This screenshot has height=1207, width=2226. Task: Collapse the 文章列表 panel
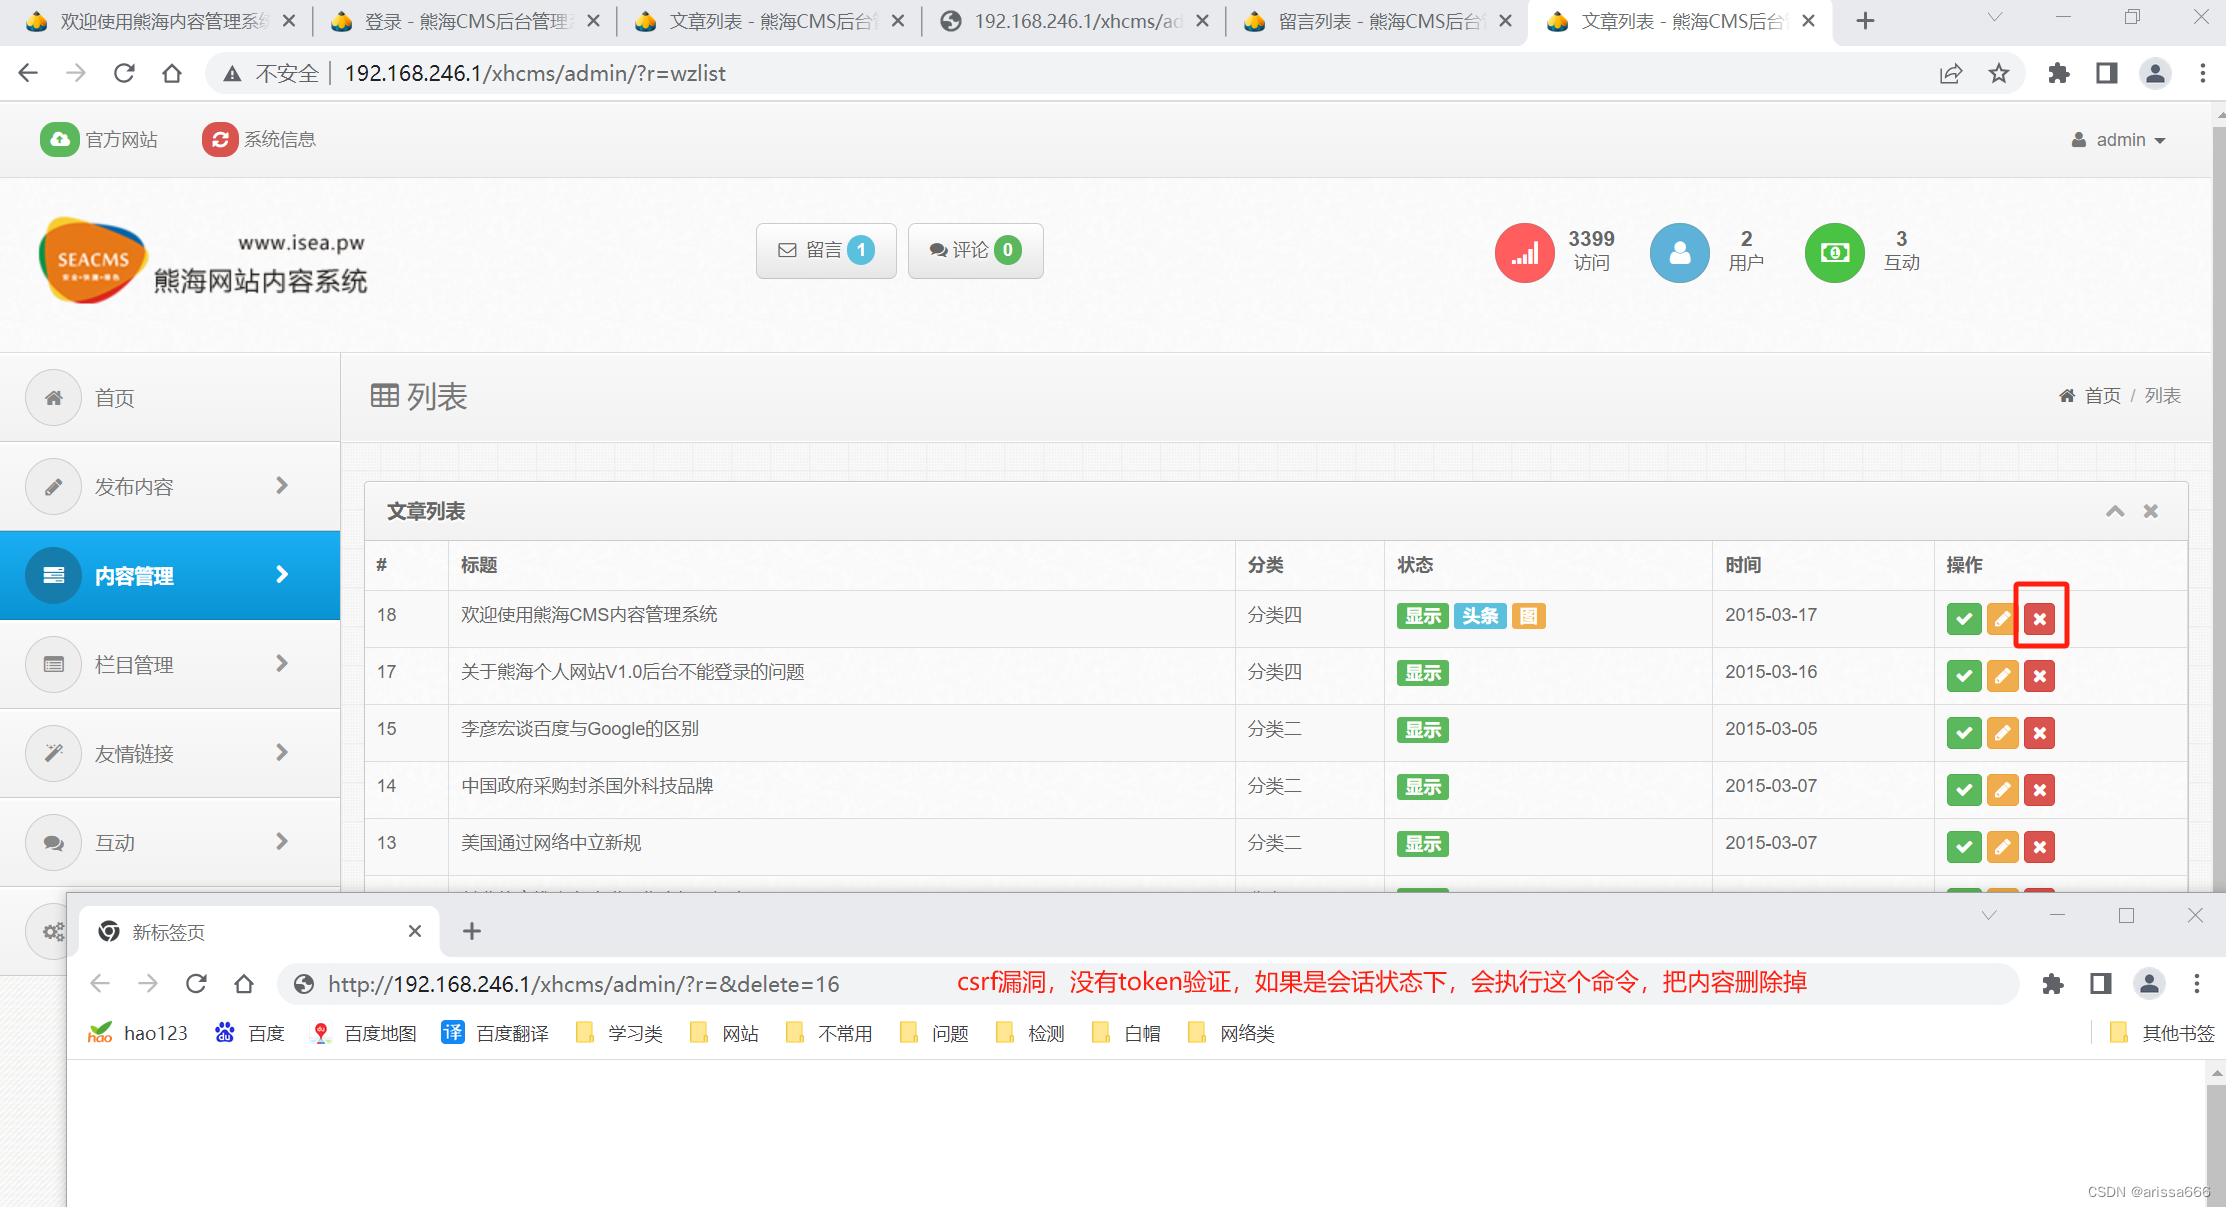[2114, 511]
